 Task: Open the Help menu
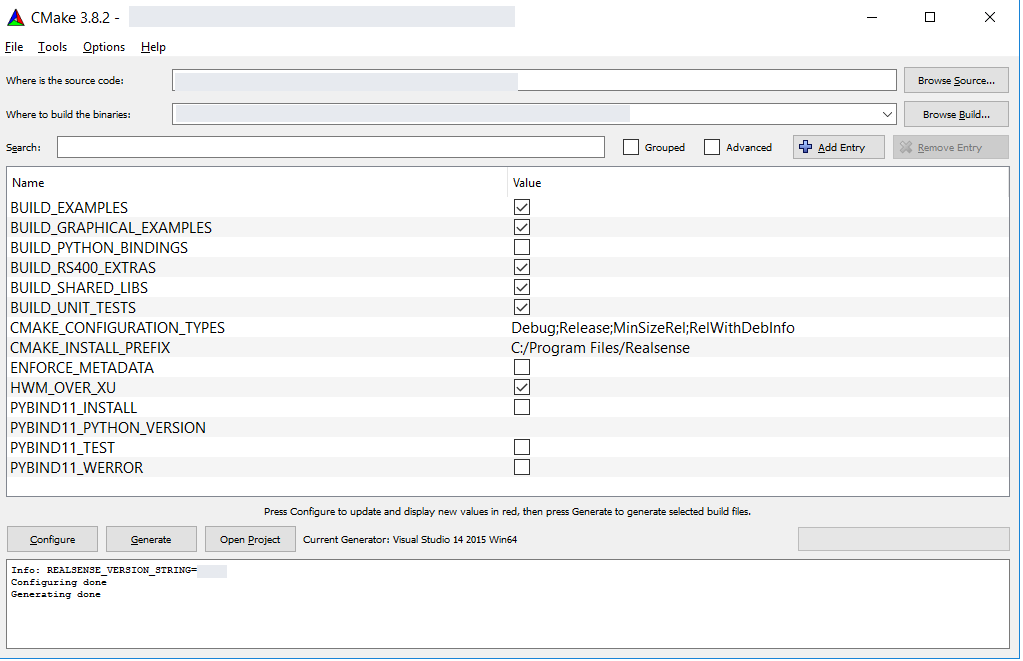(x=153, y=47)
